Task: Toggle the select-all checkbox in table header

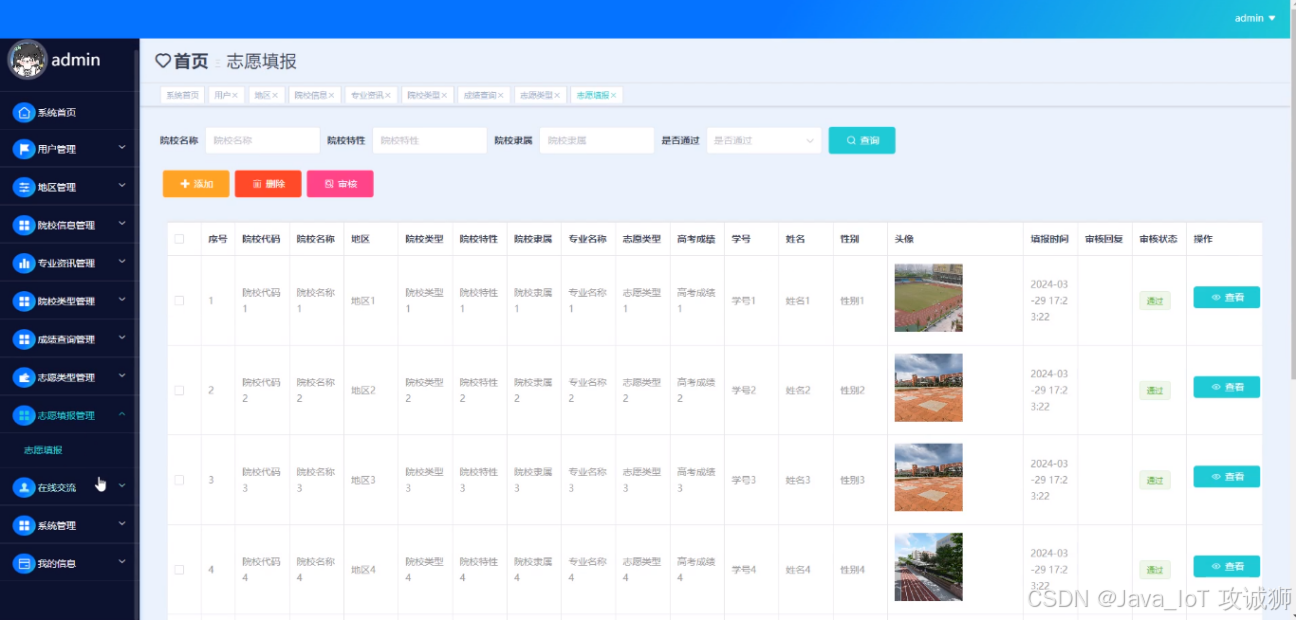Action: (x=179, y=239)
